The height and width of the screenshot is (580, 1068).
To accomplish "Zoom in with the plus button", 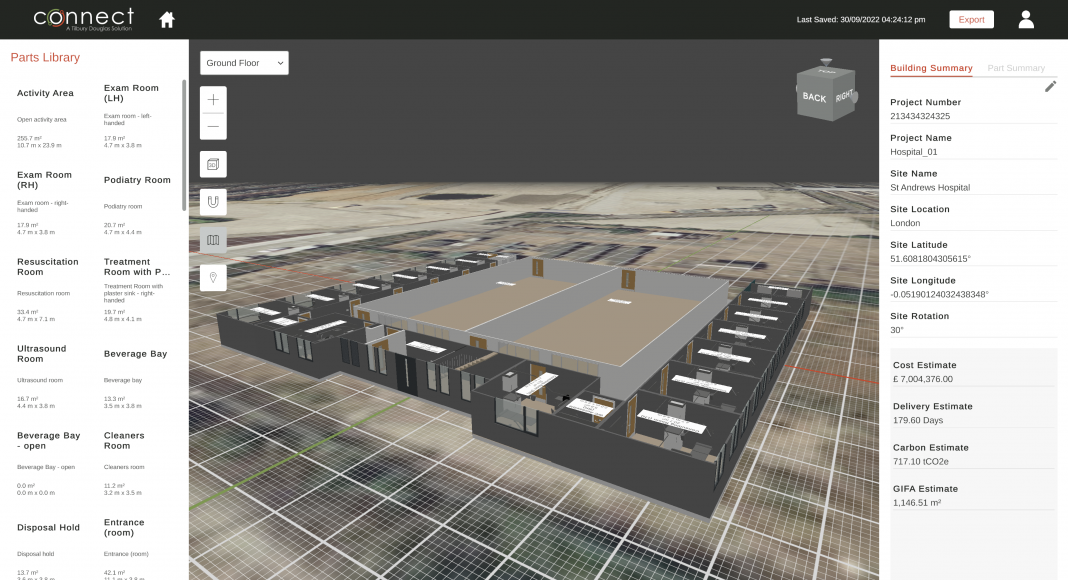I will click(x=213, y=100).
